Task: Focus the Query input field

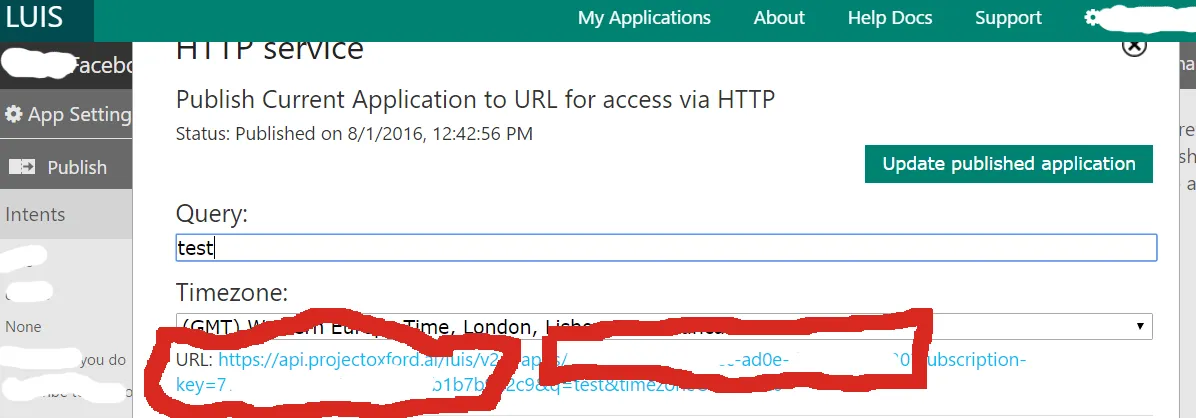Action: click(x=666, y=248)
